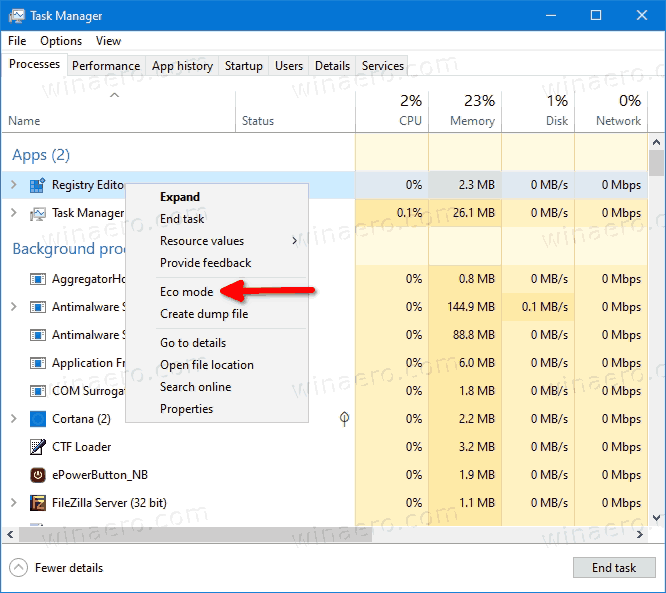This screenshot has width=666, height=593.
Task: Click the Registry Editor app icon
Action: coord(38,185)
